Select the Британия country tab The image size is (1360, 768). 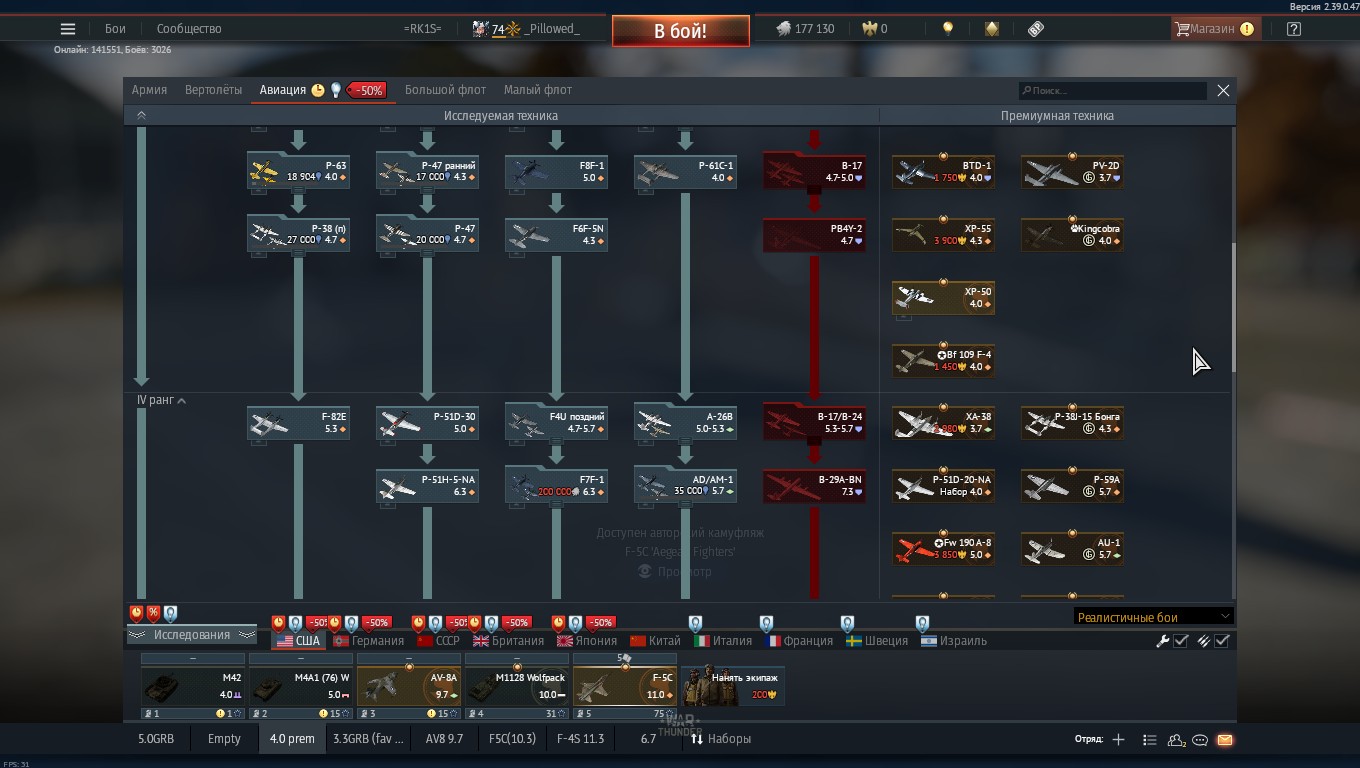point(509,641)
